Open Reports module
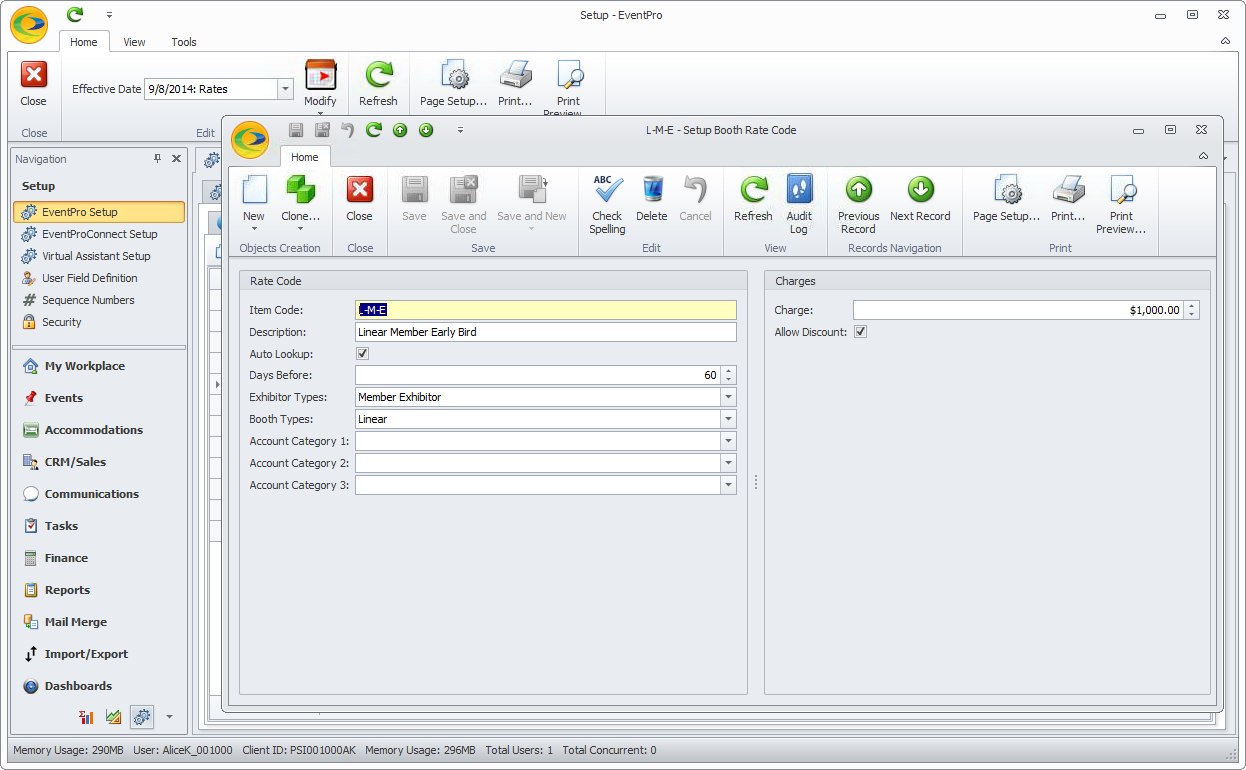 [x=67, y=590]
